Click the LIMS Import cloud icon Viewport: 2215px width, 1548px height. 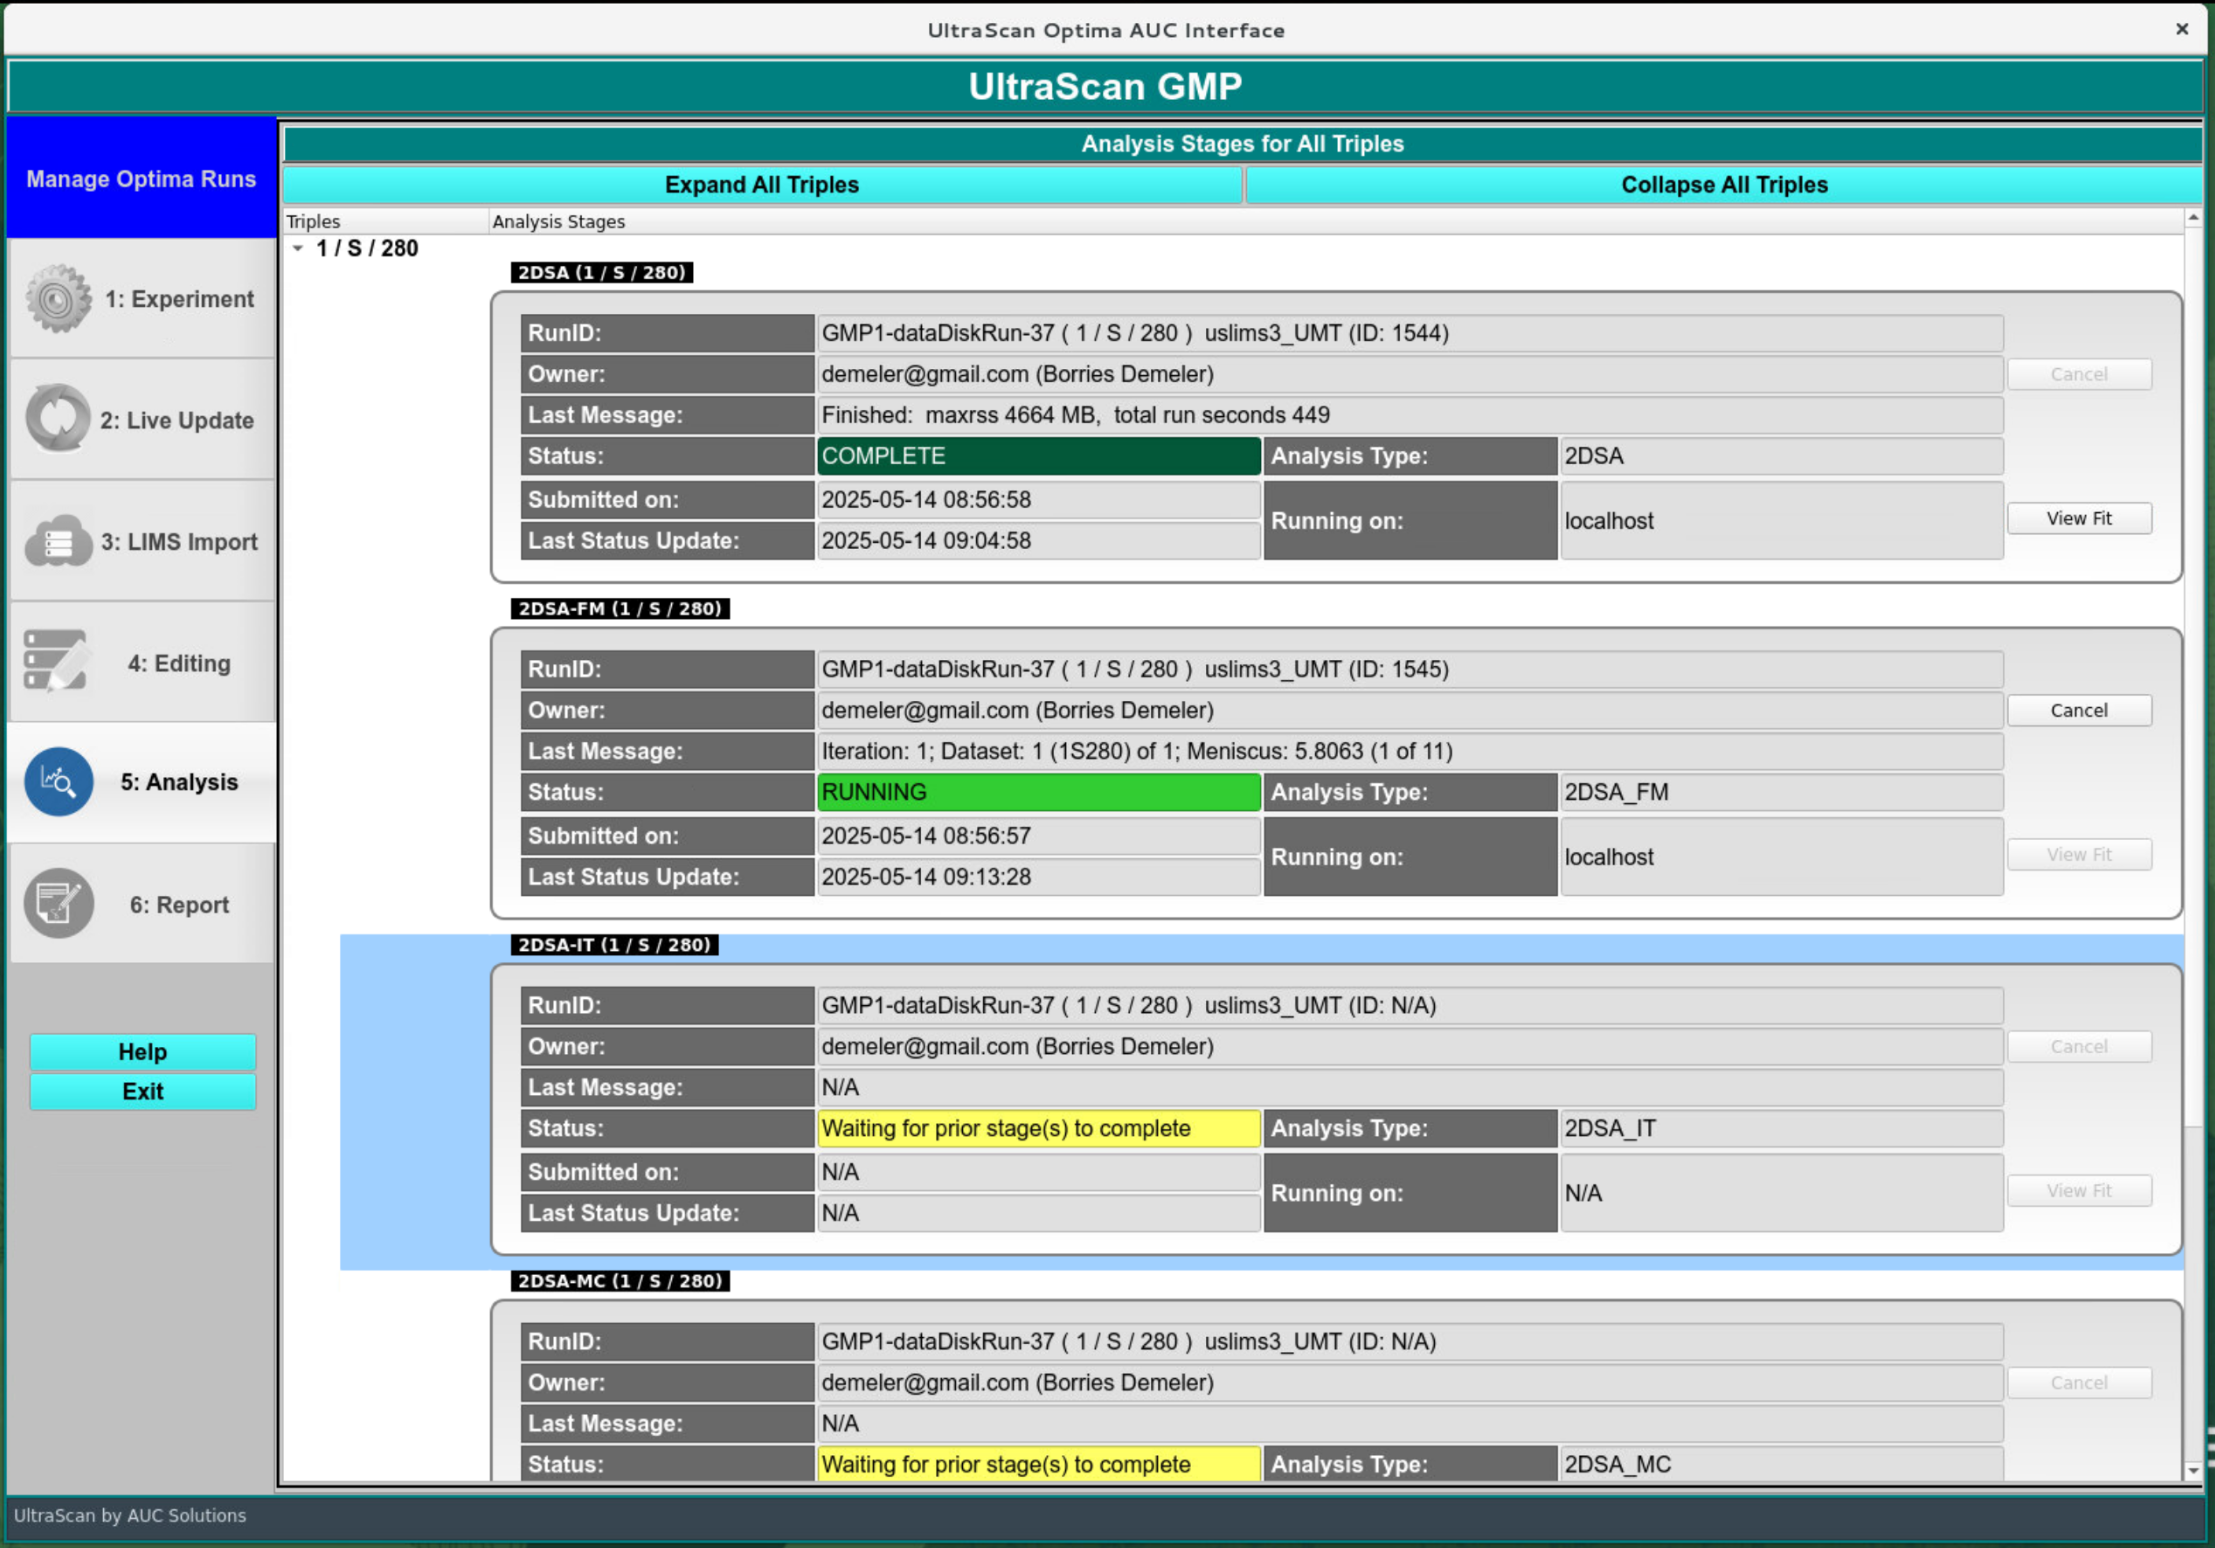pos(57,541)
